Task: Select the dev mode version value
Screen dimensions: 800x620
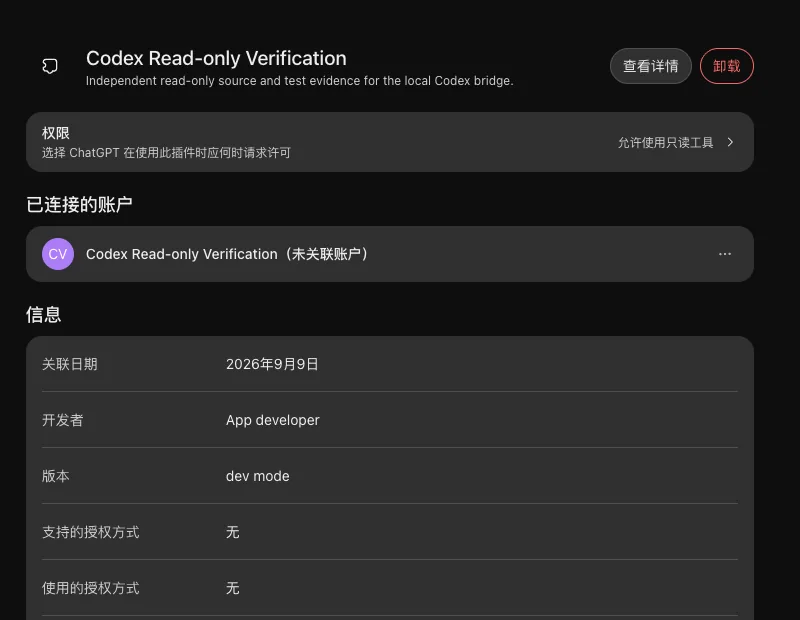Action: pos(258,476)
